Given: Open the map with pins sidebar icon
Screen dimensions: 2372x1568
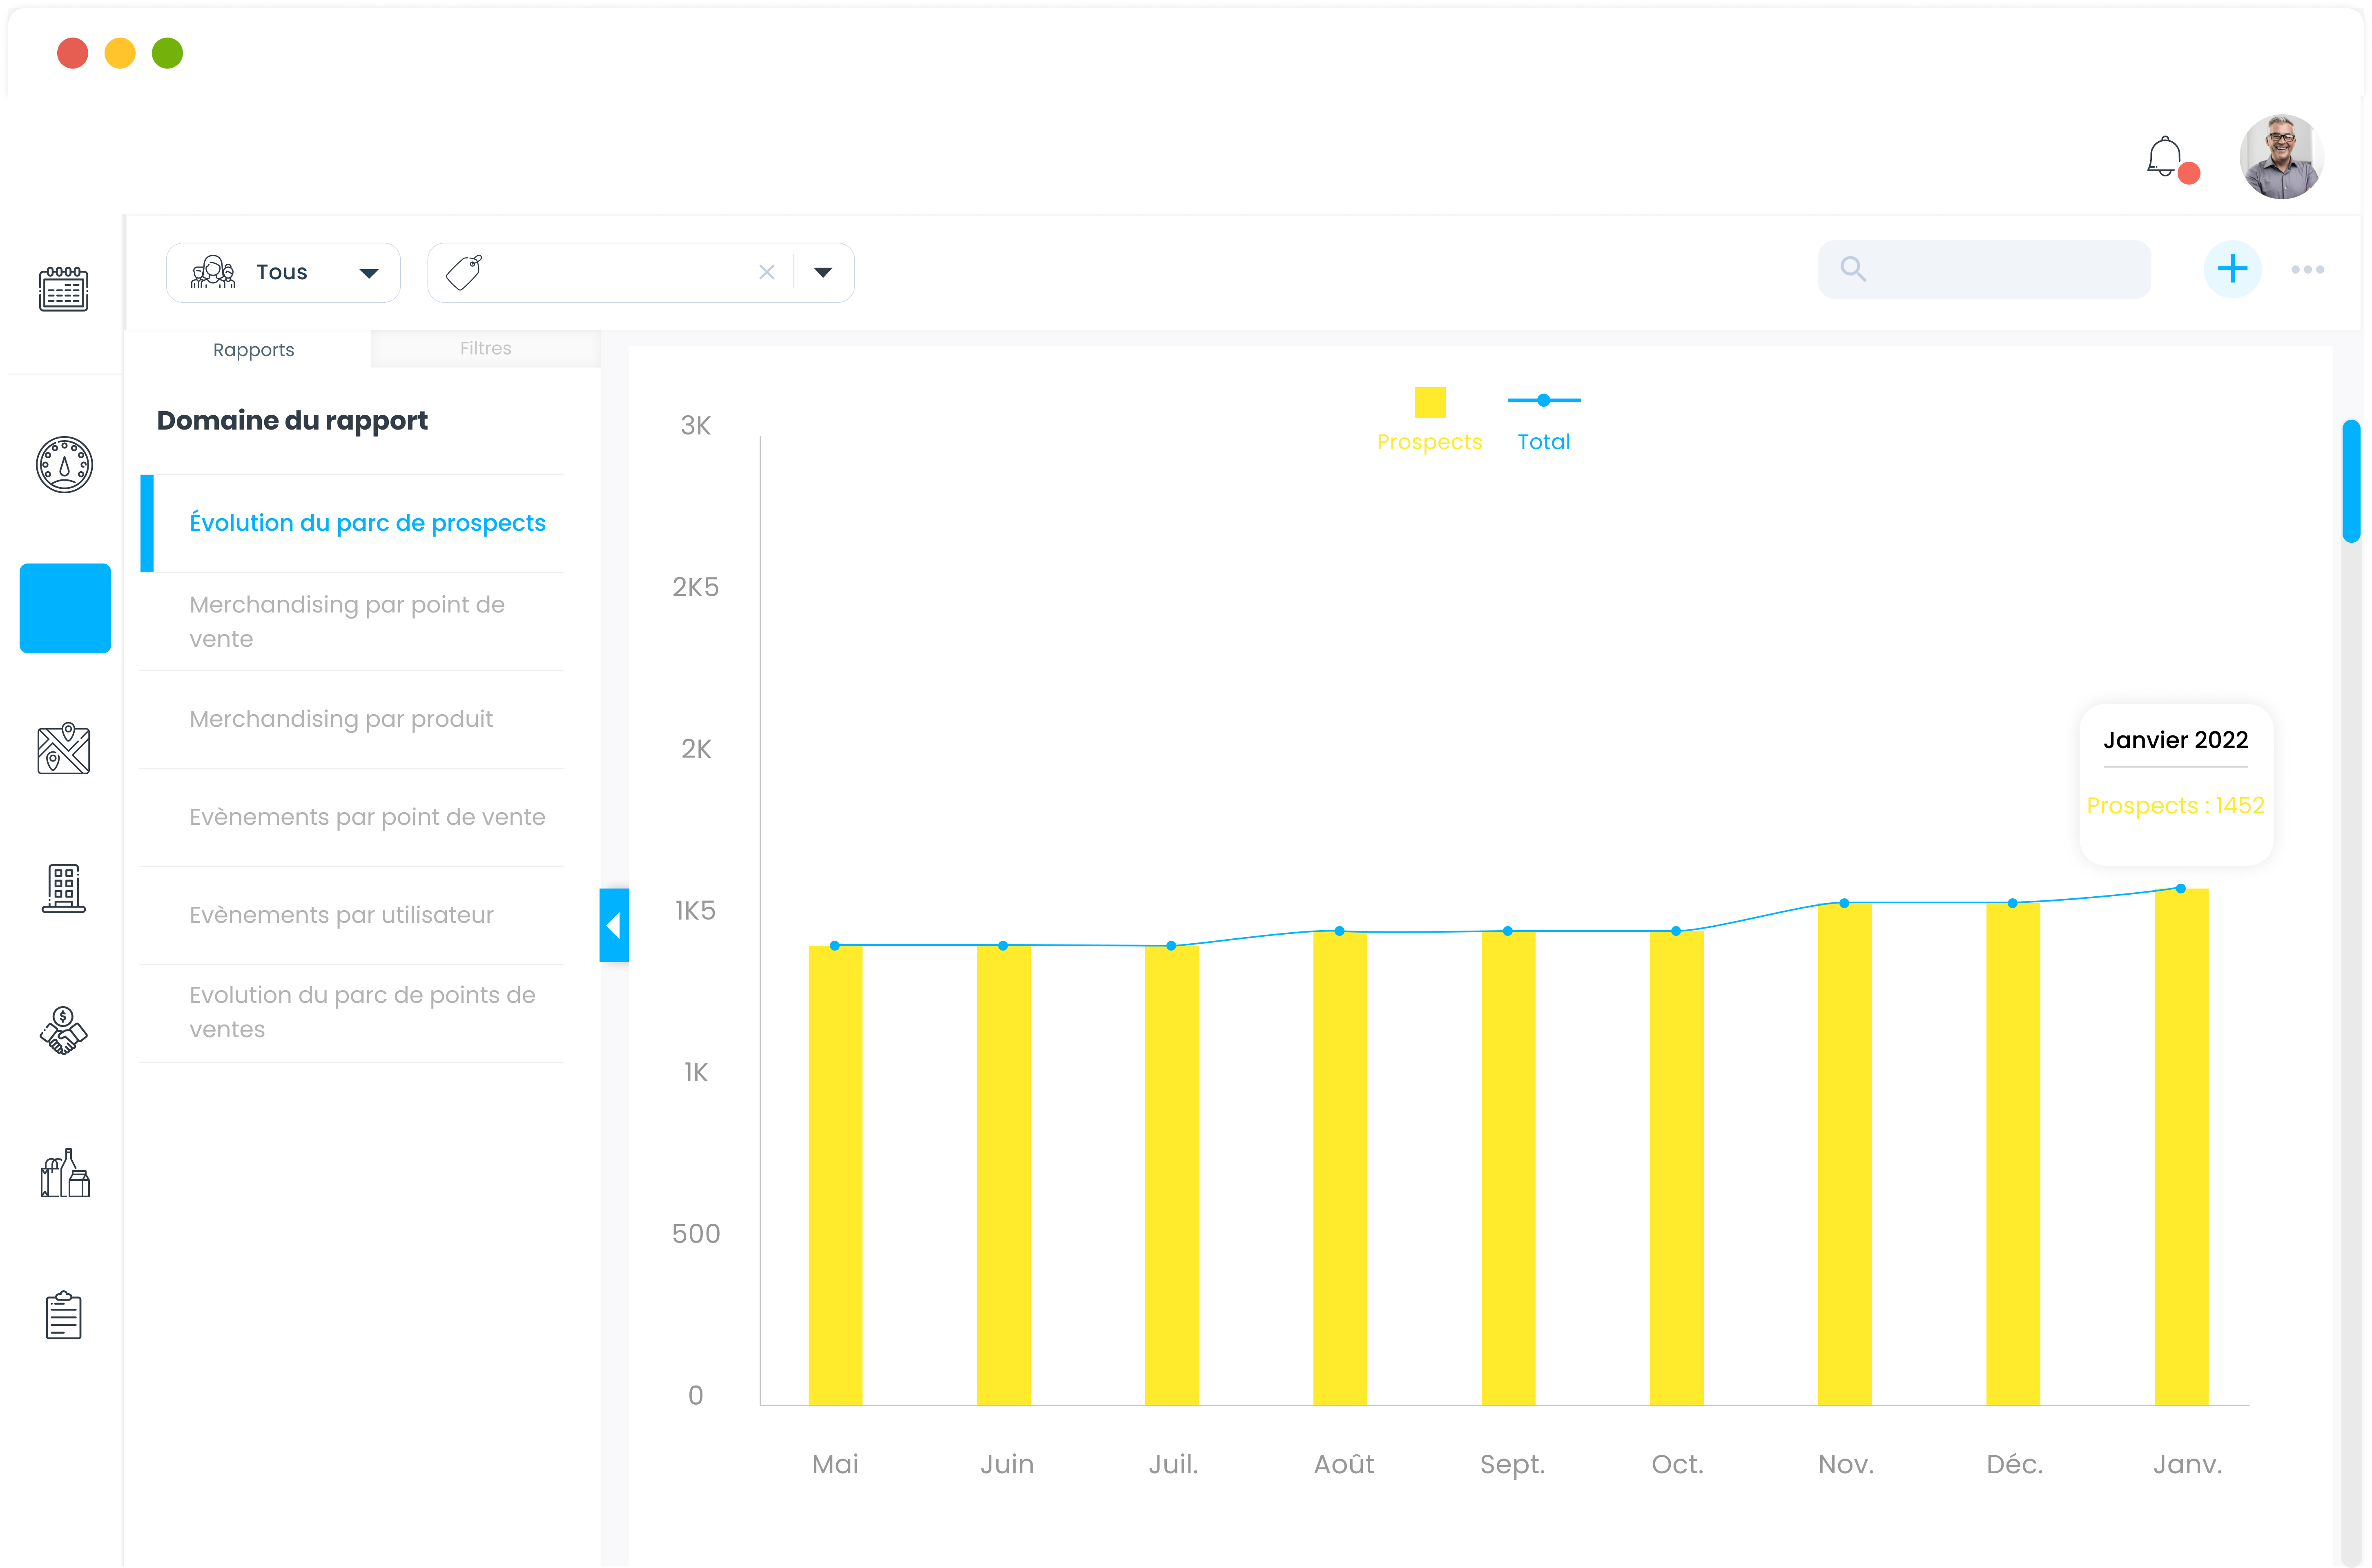Looking at the screenshot, I should click(64, 749).
